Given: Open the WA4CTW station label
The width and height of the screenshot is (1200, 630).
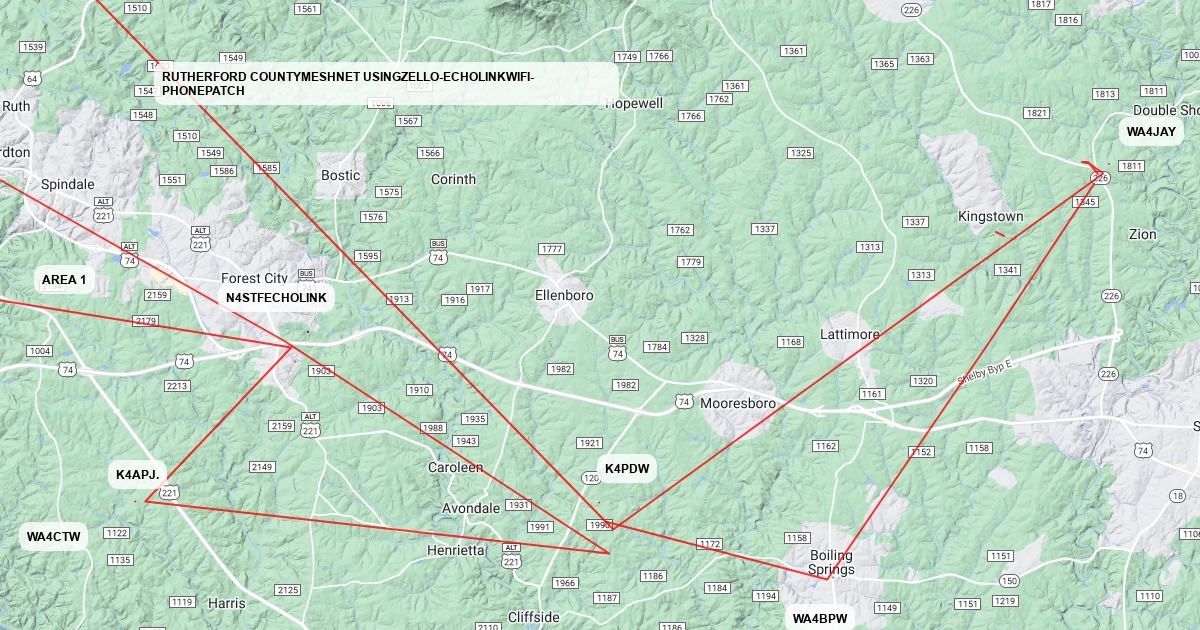Looking at the screenshot, I should 53,537.
